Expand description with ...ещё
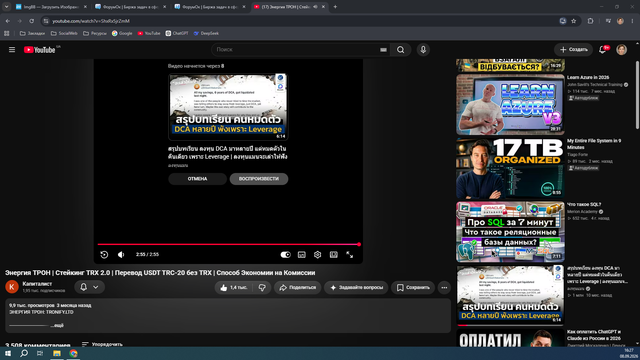The image size is (640, 360). click(57, 325)
